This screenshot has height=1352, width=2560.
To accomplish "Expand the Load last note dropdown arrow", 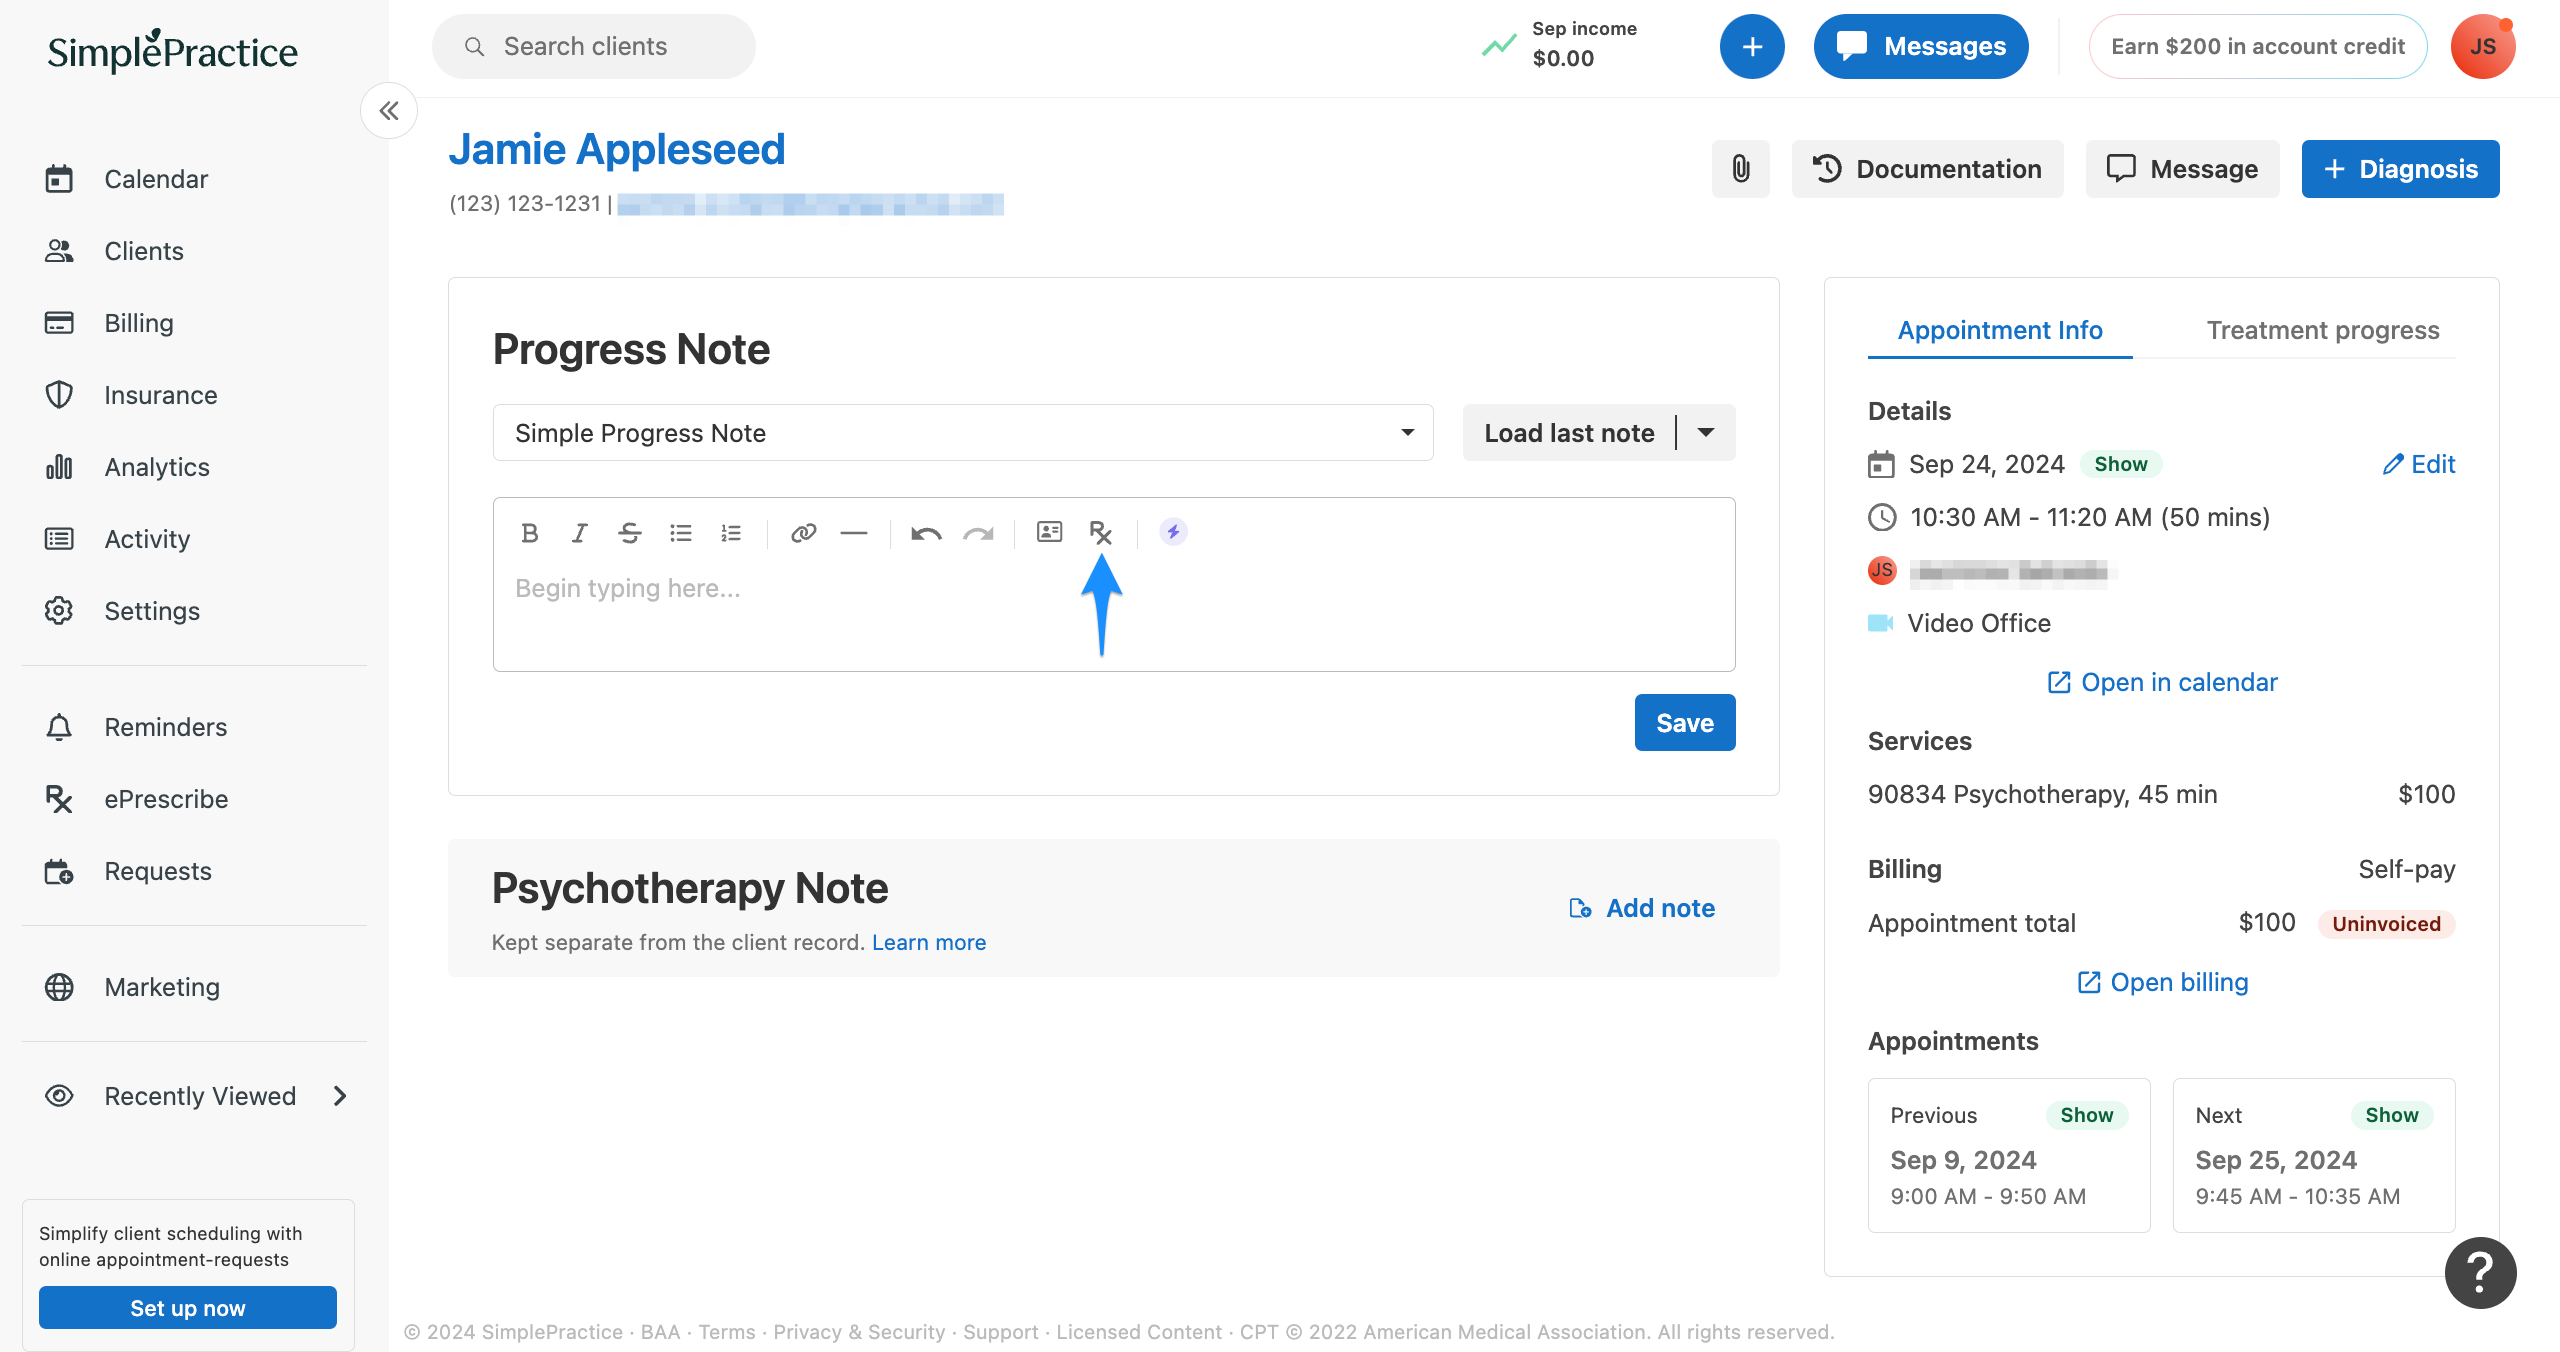I will 1706,432.
